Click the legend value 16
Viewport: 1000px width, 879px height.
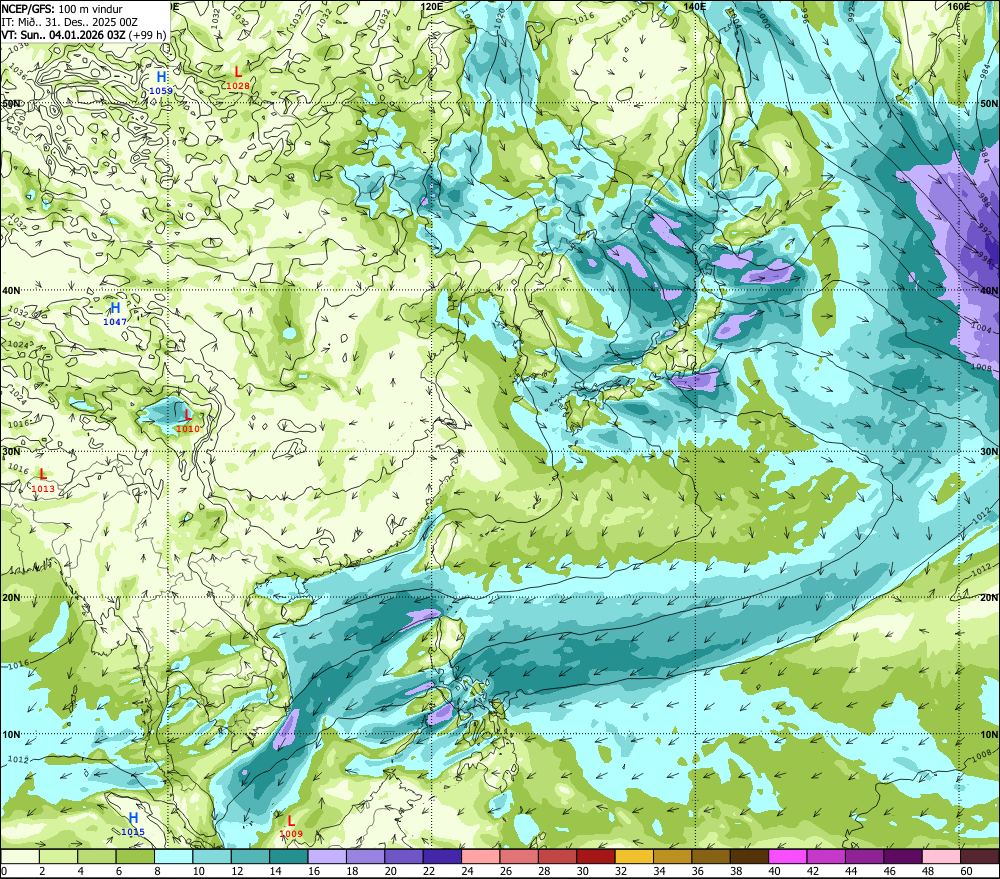click(x=314, y=871)
